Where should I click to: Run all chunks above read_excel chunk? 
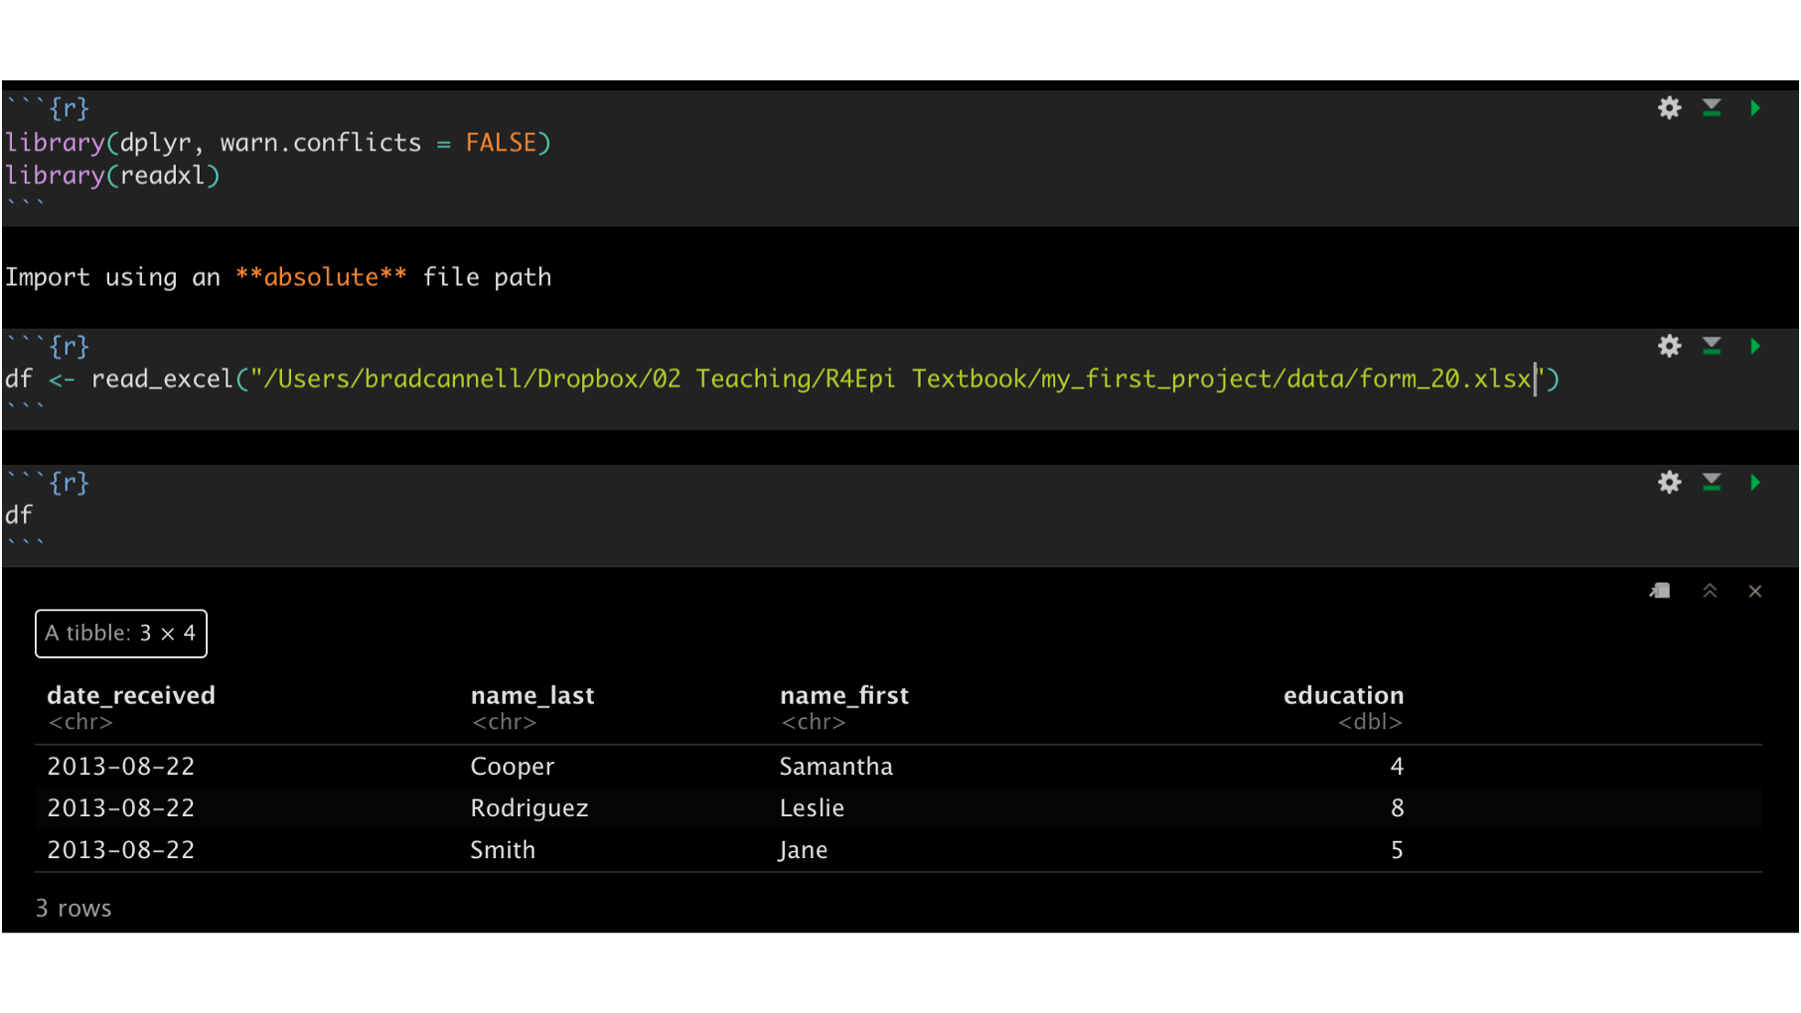(x=1711, y=346)
